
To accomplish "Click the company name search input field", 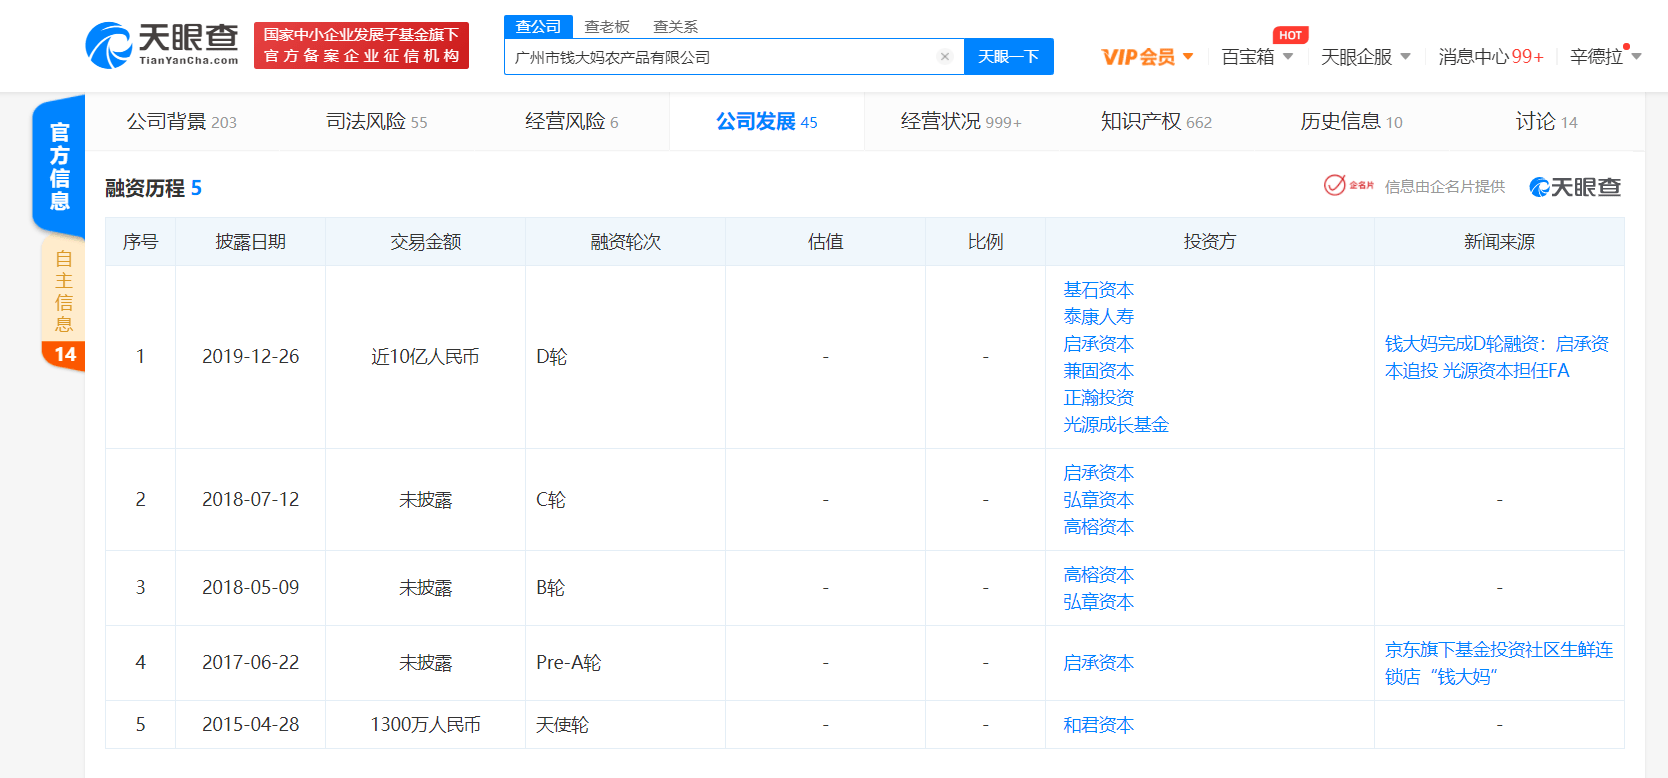I will coord(720,57).
